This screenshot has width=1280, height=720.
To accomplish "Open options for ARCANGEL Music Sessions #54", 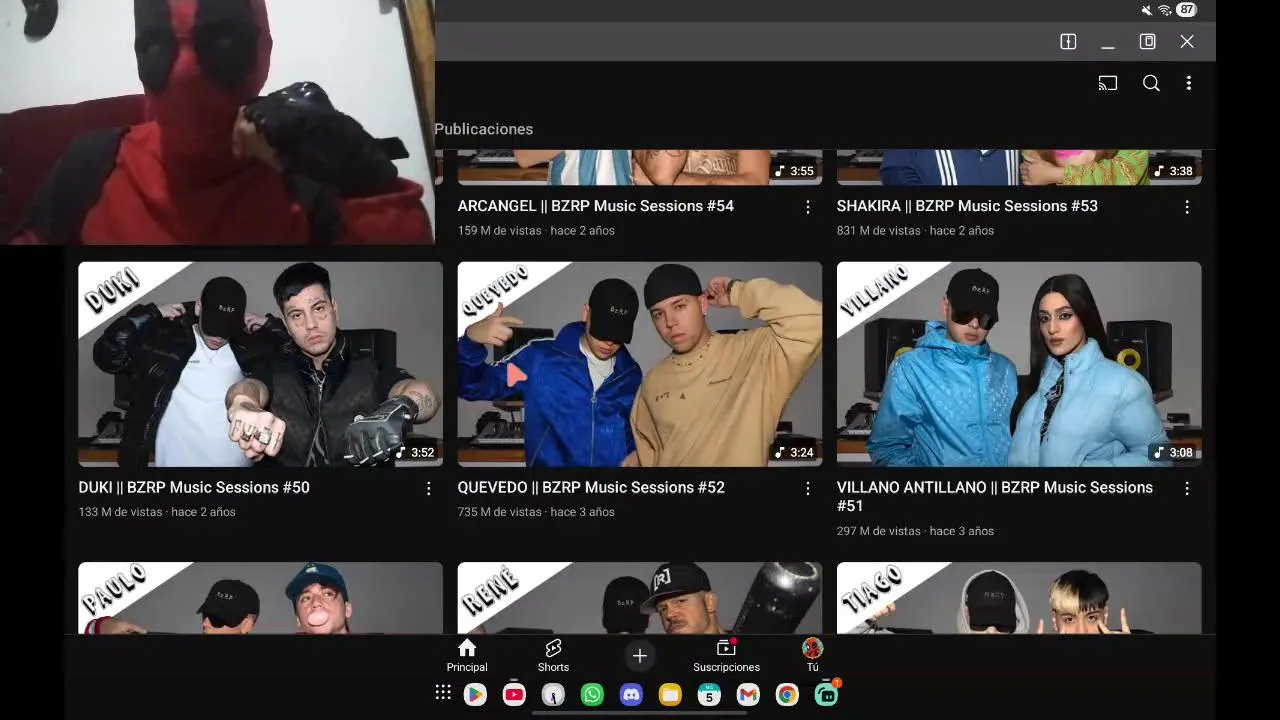I will coord(808,207).
